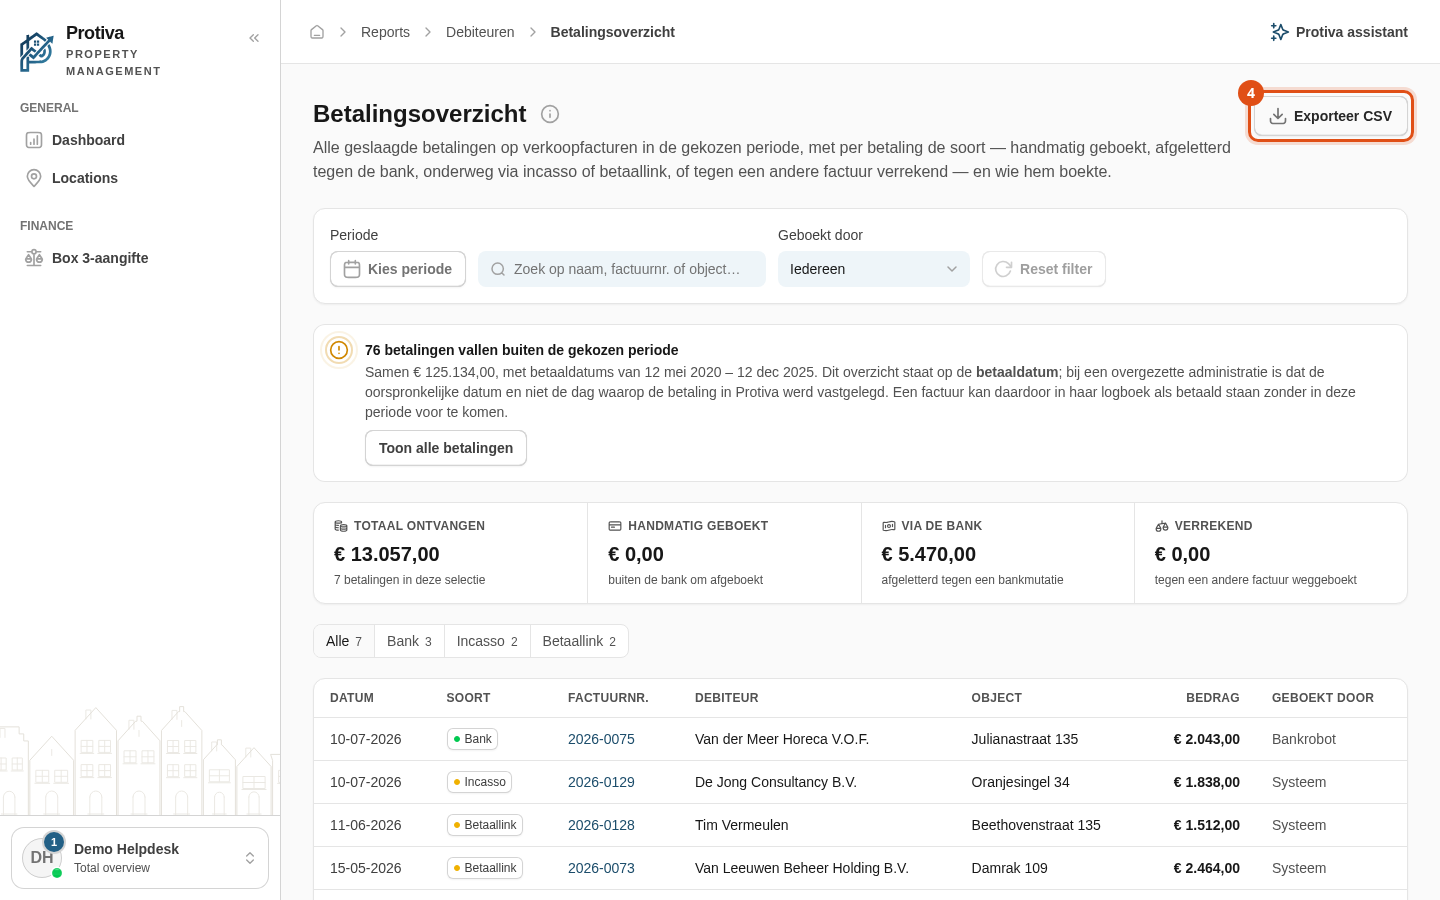Click Betaallink badge in Tim Vermeulen row
This screenshot has height=900, width=1440.
(485, 825)
